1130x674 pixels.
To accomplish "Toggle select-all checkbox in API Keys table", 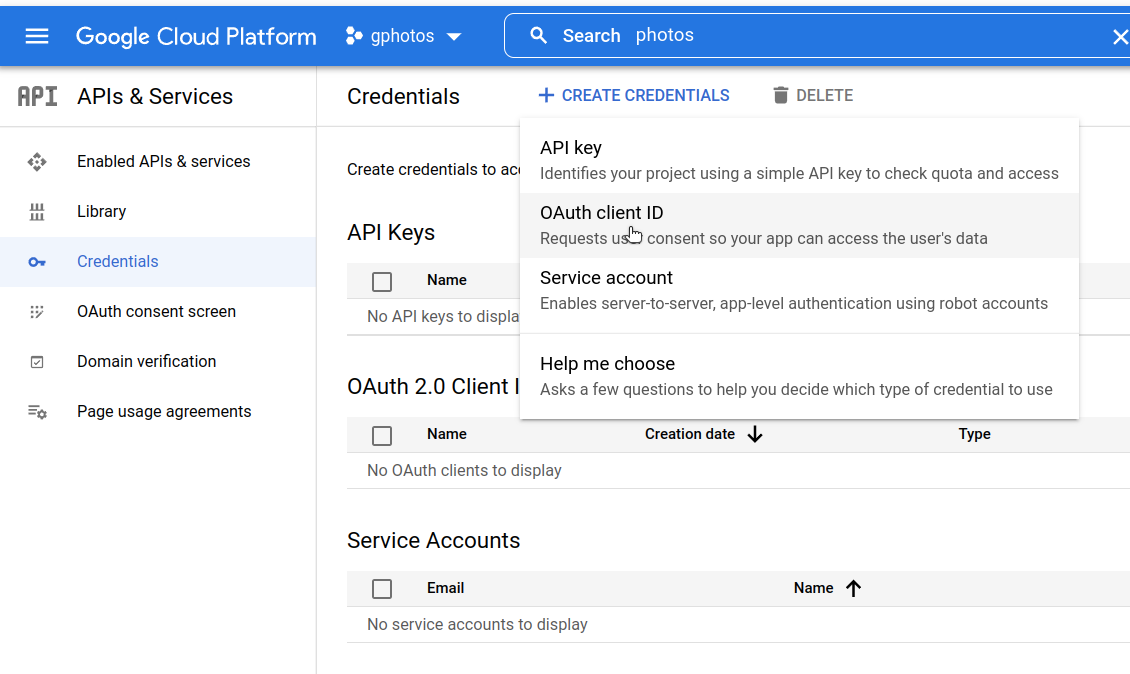I will pyautogui.click(x=382, y=282).
